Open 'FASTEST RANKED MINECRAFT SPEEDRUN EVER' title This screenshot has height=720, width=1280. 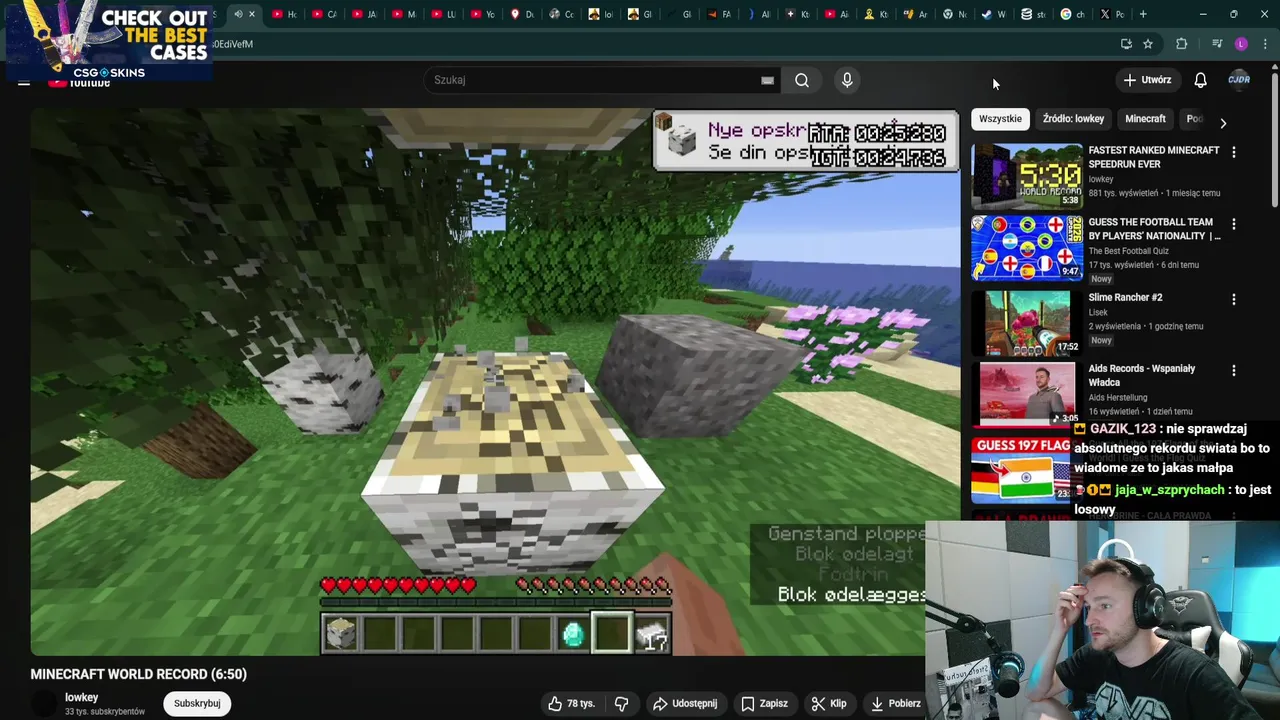pos(1153,157)
